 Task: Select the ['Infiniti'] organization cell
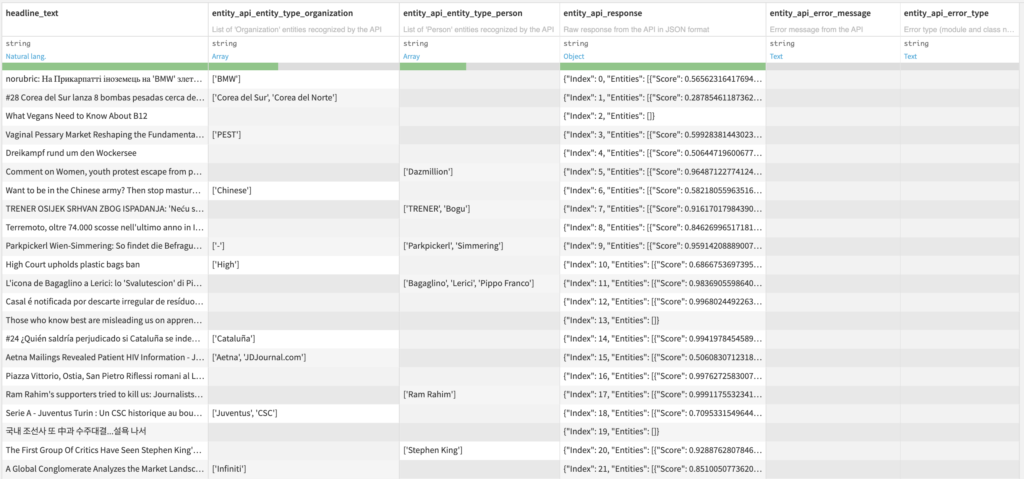pos(303,468)
